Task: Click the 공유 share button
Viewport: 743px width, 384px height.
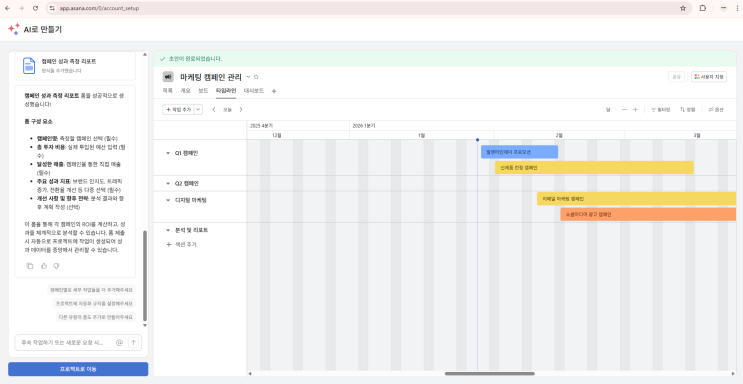Action: click(676, 77)
